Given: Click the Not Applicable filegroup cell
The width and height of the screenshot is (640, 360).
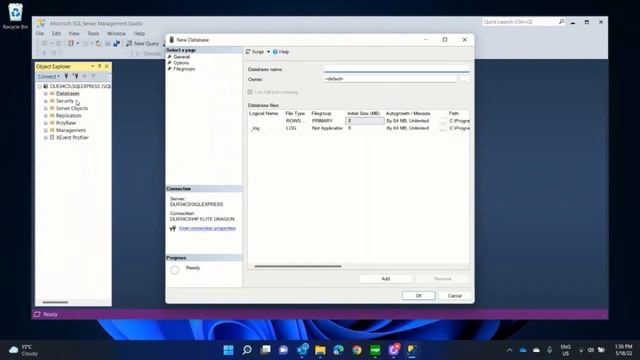Looking at the screenshot, I should (327, 128).
